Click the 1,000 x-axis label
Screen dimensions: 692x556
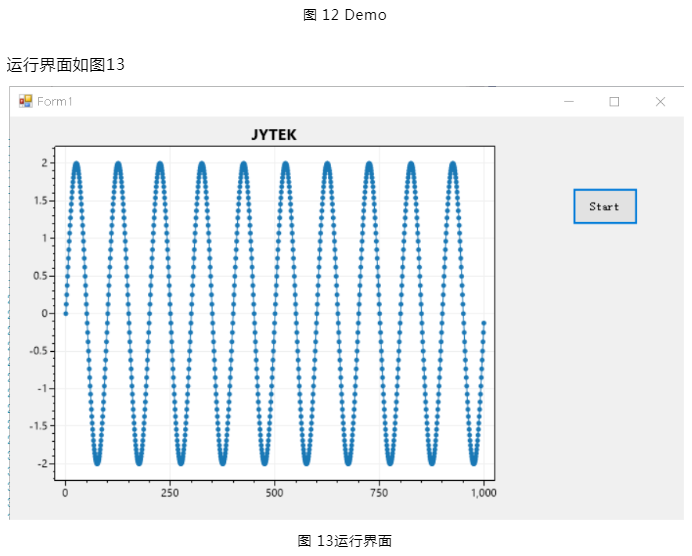pos(484,492)
